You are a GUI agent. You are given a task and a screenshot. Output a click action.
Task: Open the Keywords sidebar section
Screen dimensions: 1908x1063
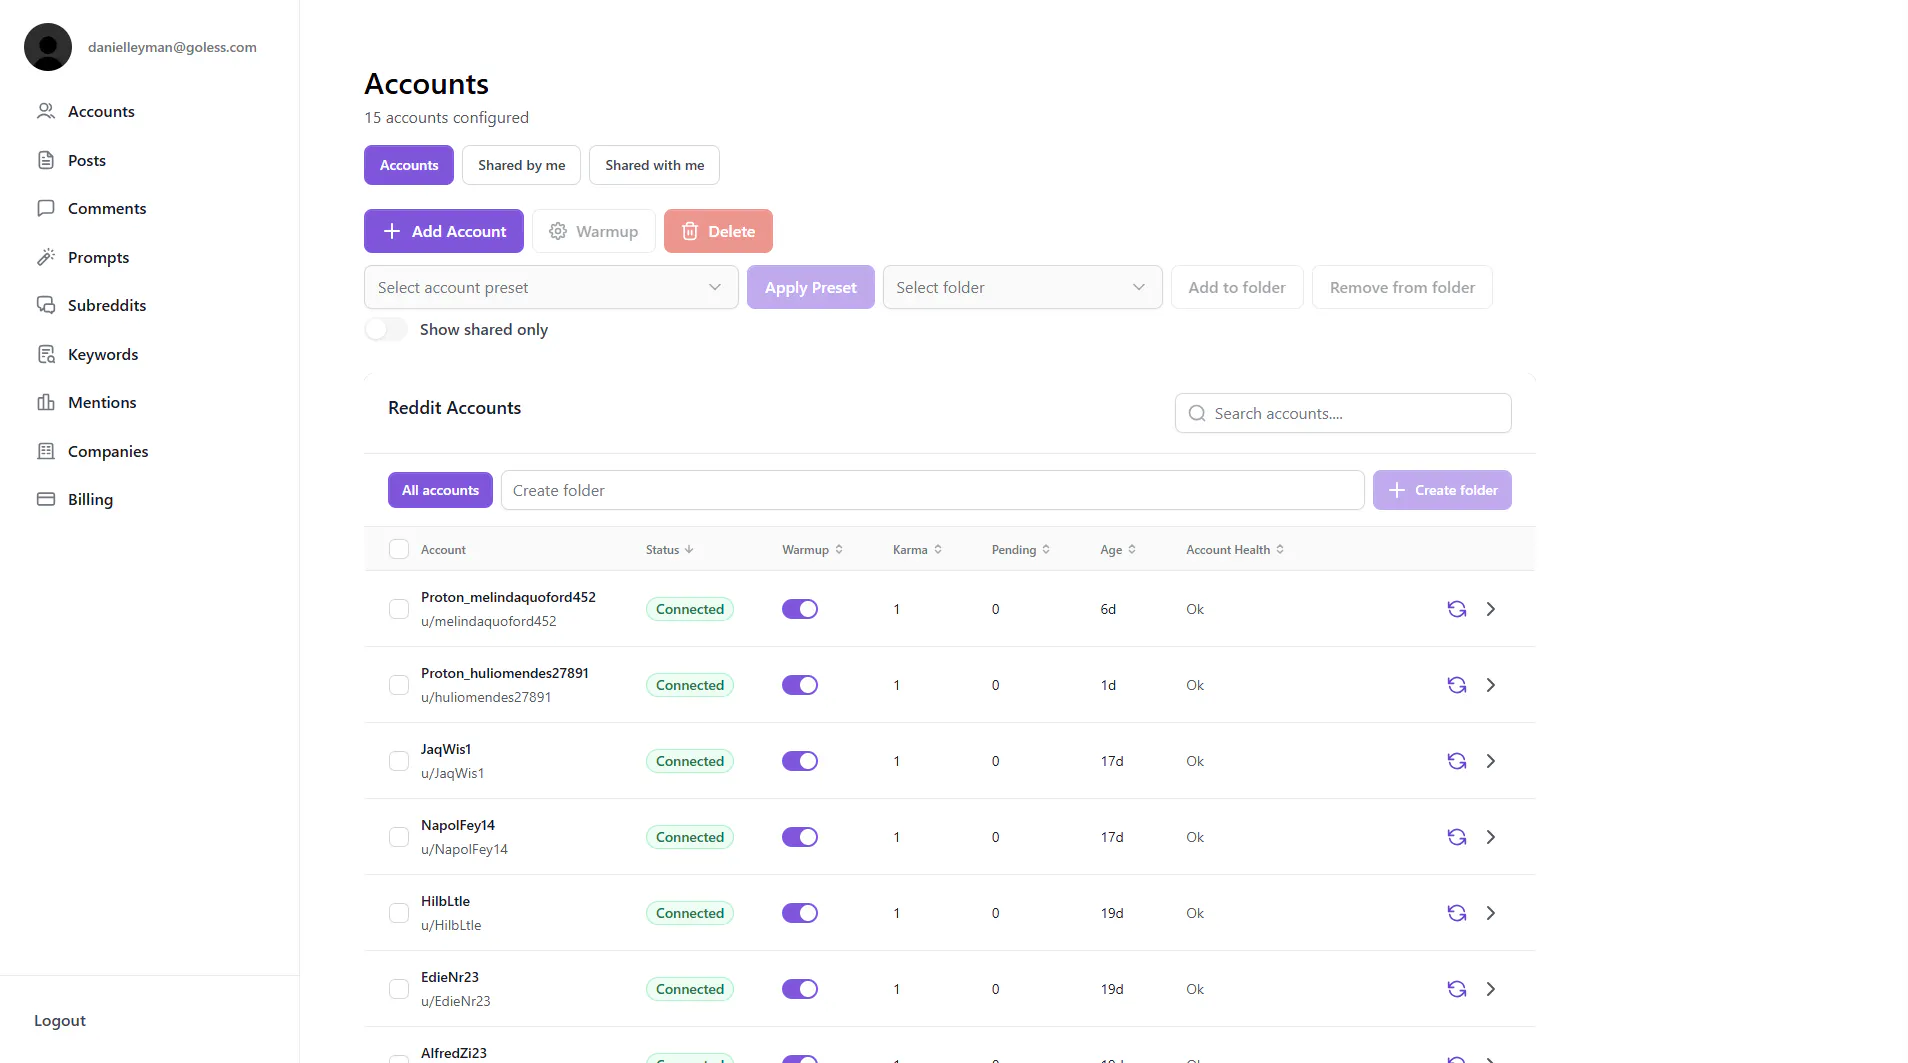click(x=87, y=354)
